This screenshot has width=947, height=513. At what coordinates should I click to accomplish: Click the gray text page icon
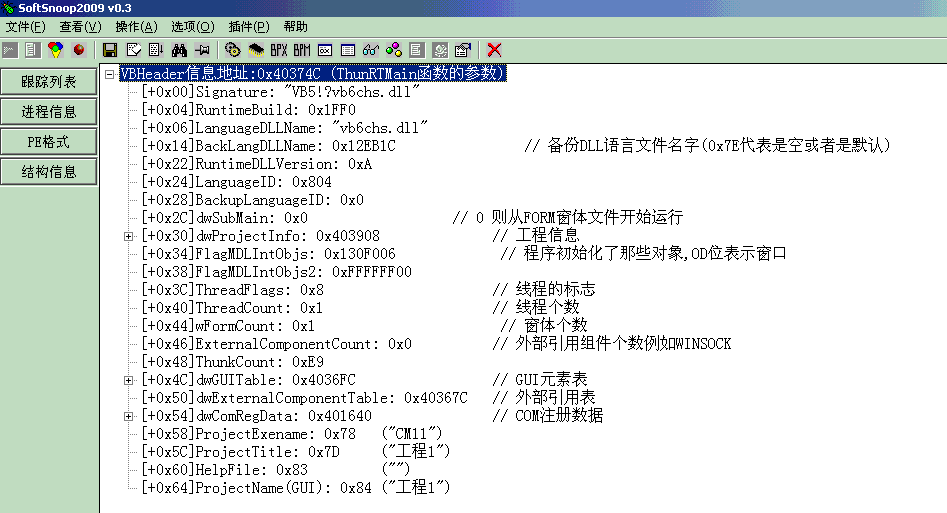(x=416, y=50)
